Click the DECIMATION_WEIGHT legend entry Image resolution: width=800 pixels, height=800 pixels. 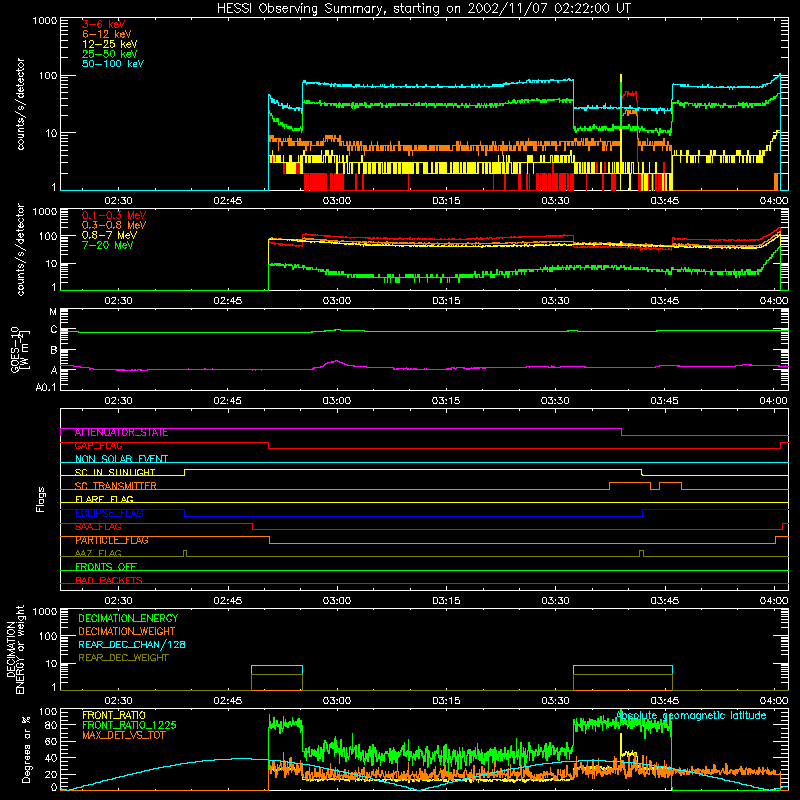(x=127, y=631)
